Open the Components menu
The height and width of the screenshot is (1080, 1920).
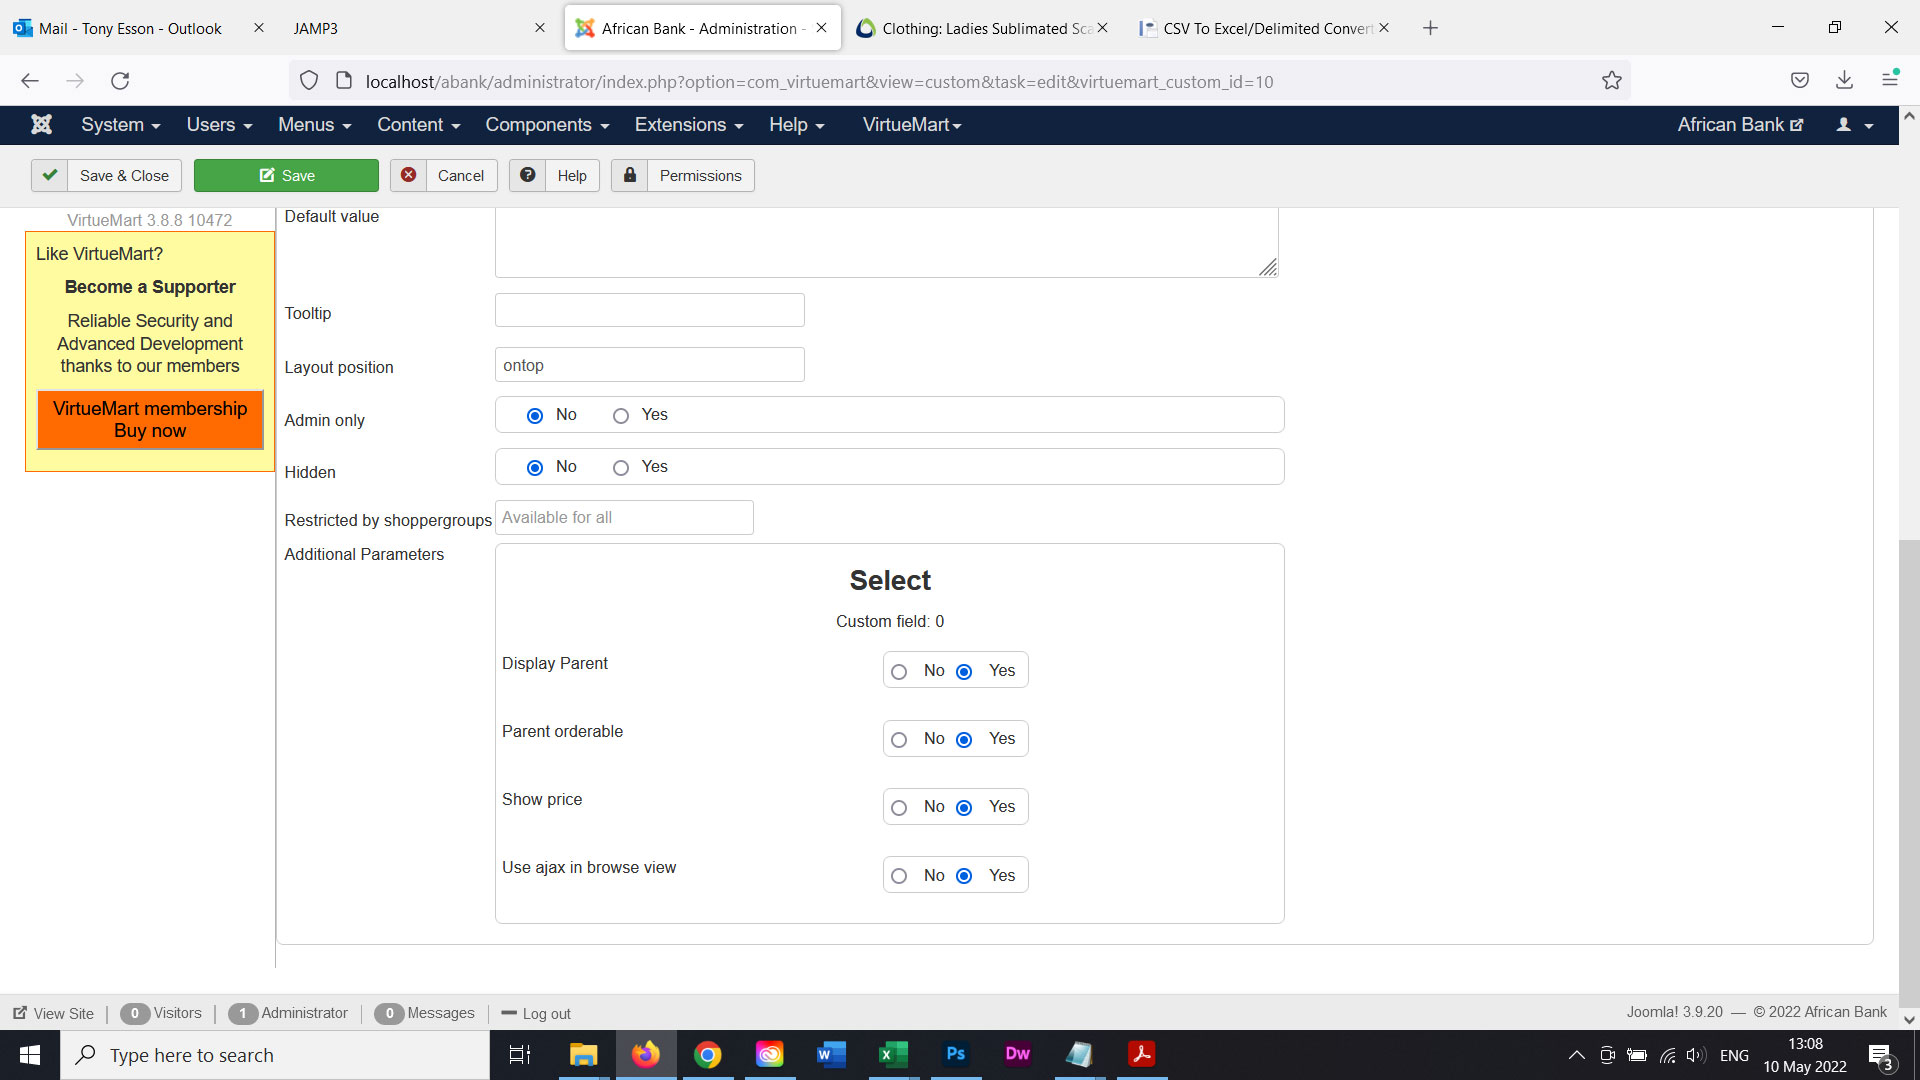pyautogui.click(x=547, y=125)
